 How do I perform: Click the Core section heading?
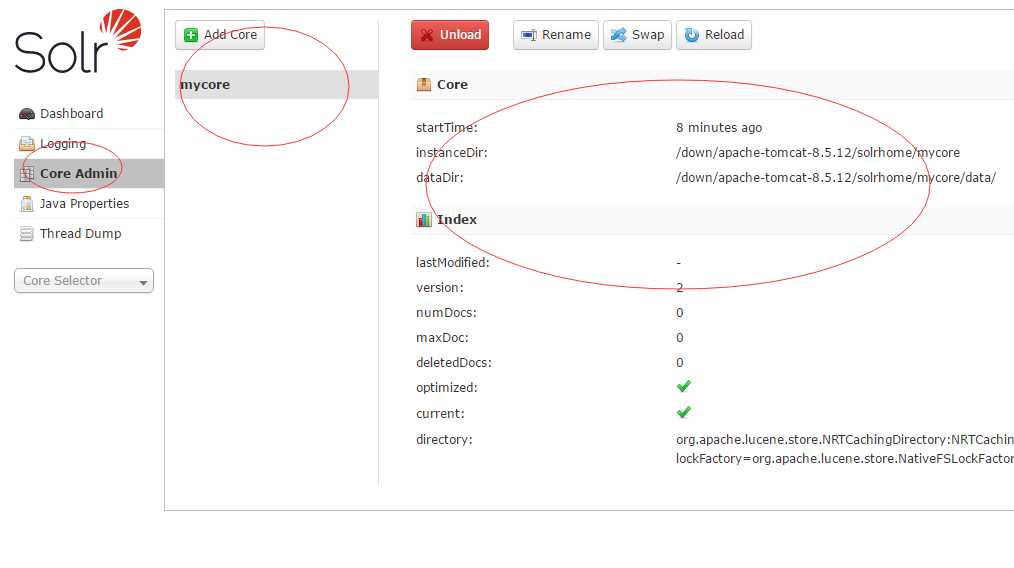pos(453,85)
